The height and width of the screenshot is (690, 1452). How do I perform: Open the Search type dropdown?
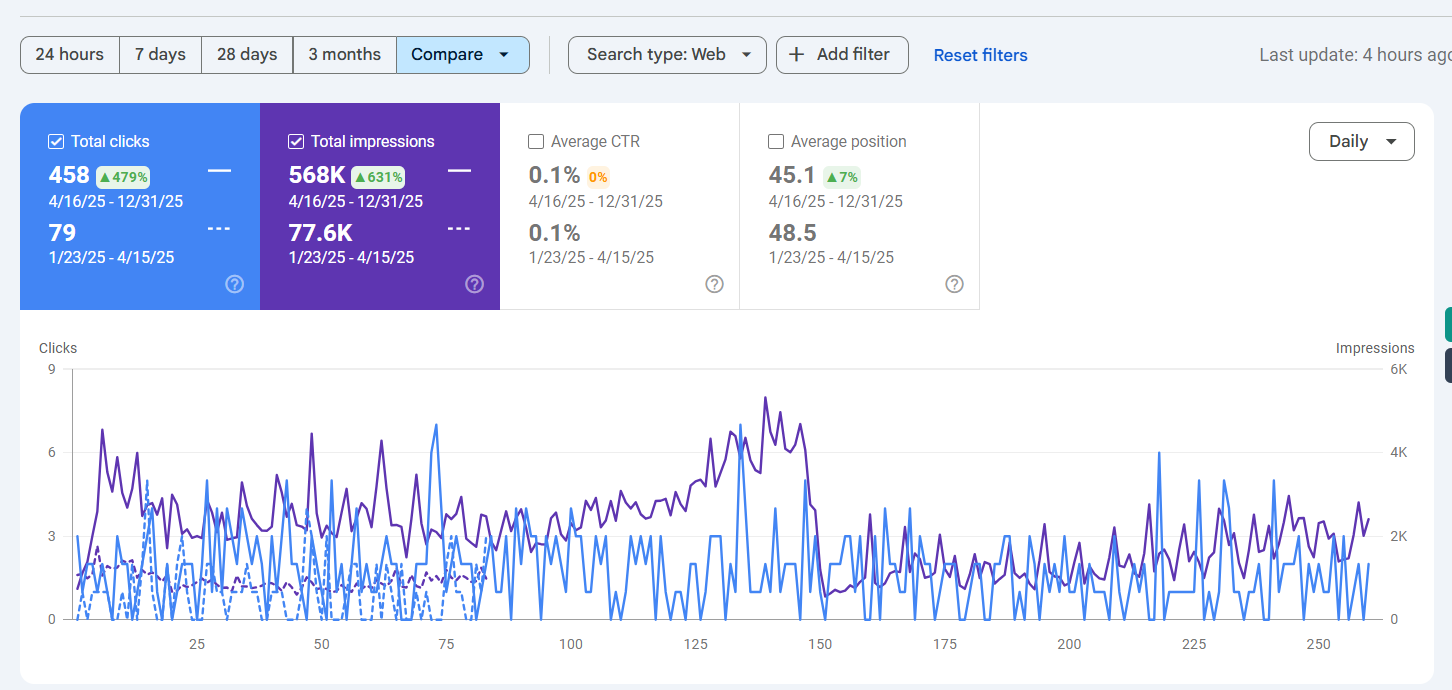click(x=667, y=55)
